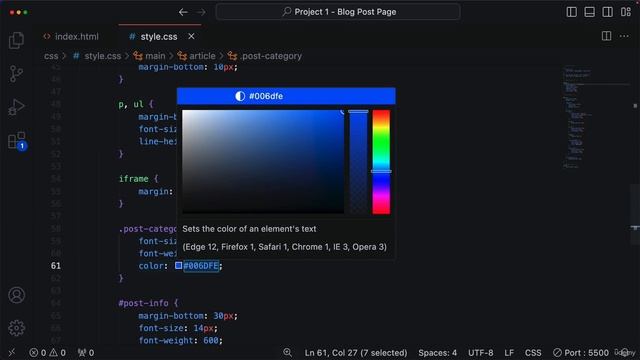
Task: Open the Extensions view with badge
Action: pyautogui.click(x=17, y=141)
